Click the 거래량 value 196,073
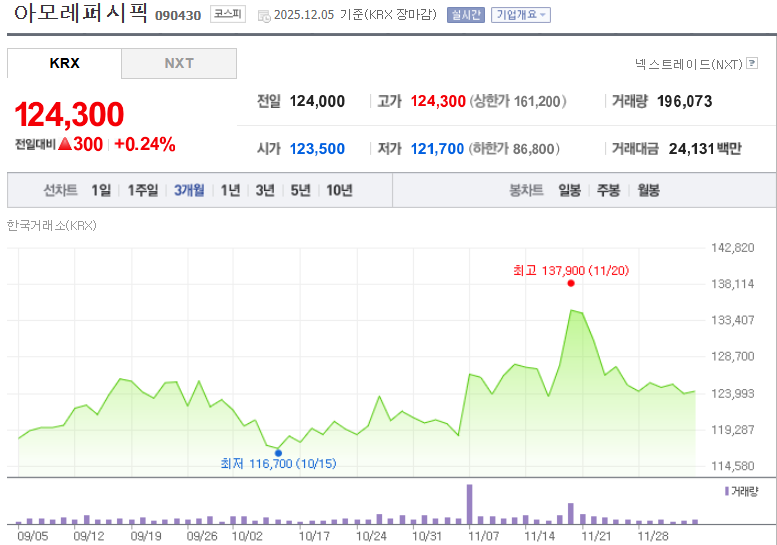Image resolution: width=777 pixels, height=545 pixels. (684, 102)
